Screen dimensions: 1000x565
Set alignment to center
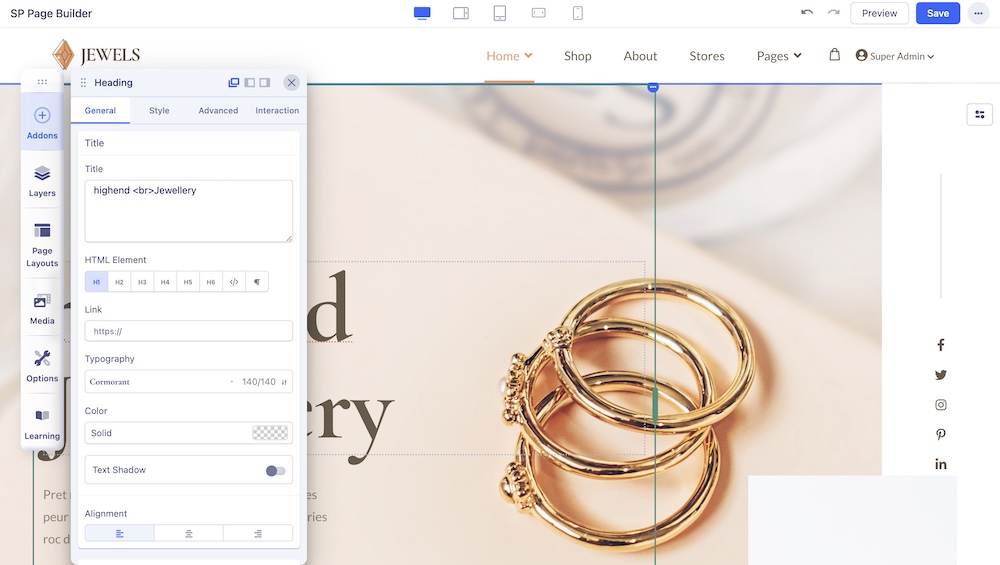click(189, 533)
